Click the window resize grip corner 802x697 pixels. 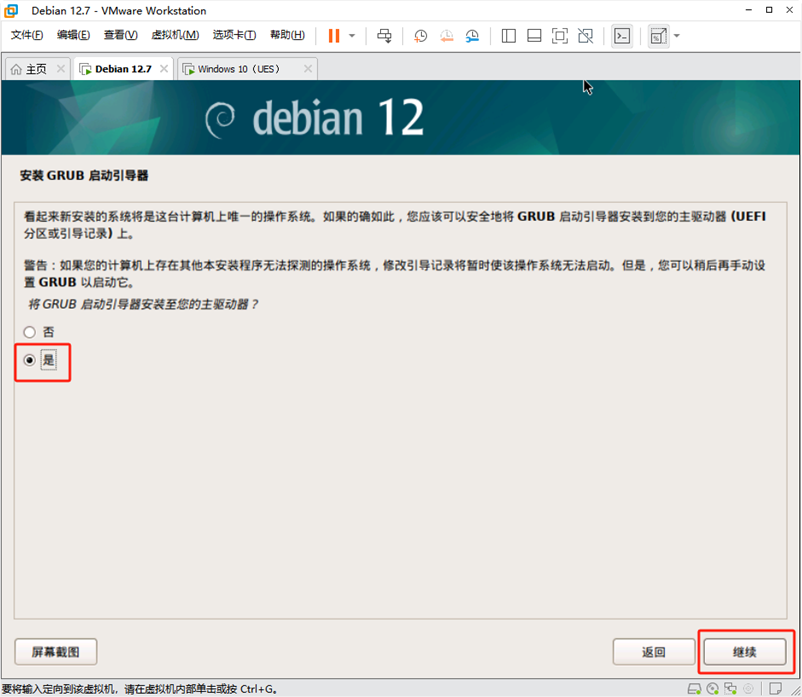click(796, 690)
